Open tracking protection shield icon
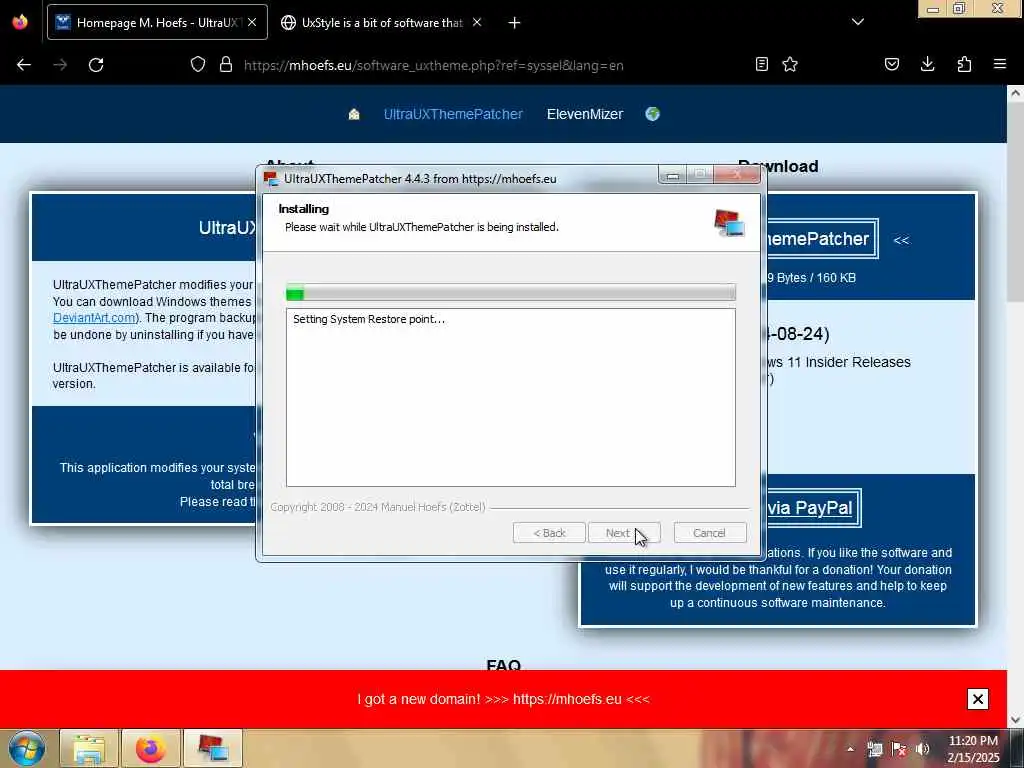This screenshot has width=1024, height=768. tap(198, 65)
